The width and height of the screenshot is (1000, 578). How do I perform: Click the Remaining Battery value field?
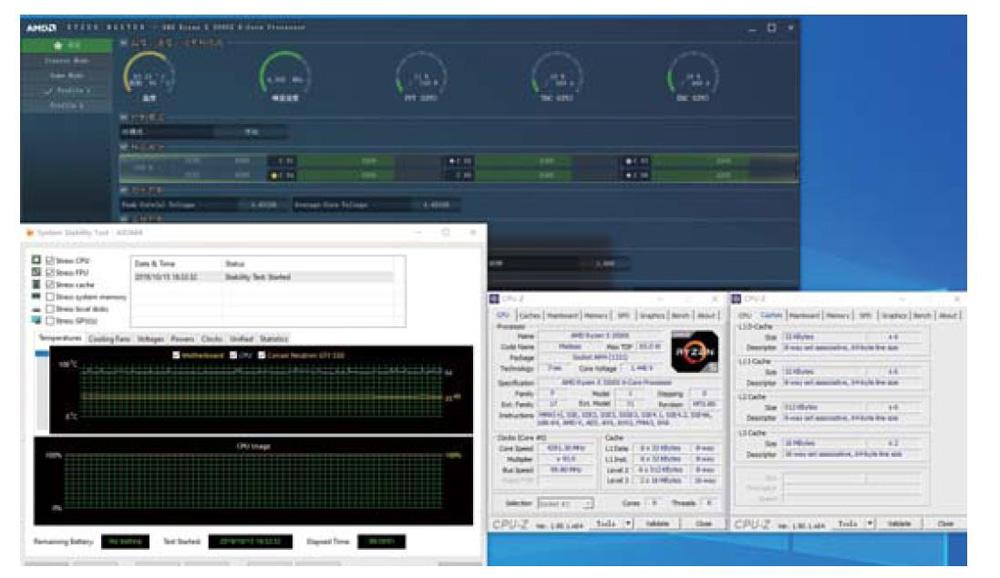click(125, 542)
